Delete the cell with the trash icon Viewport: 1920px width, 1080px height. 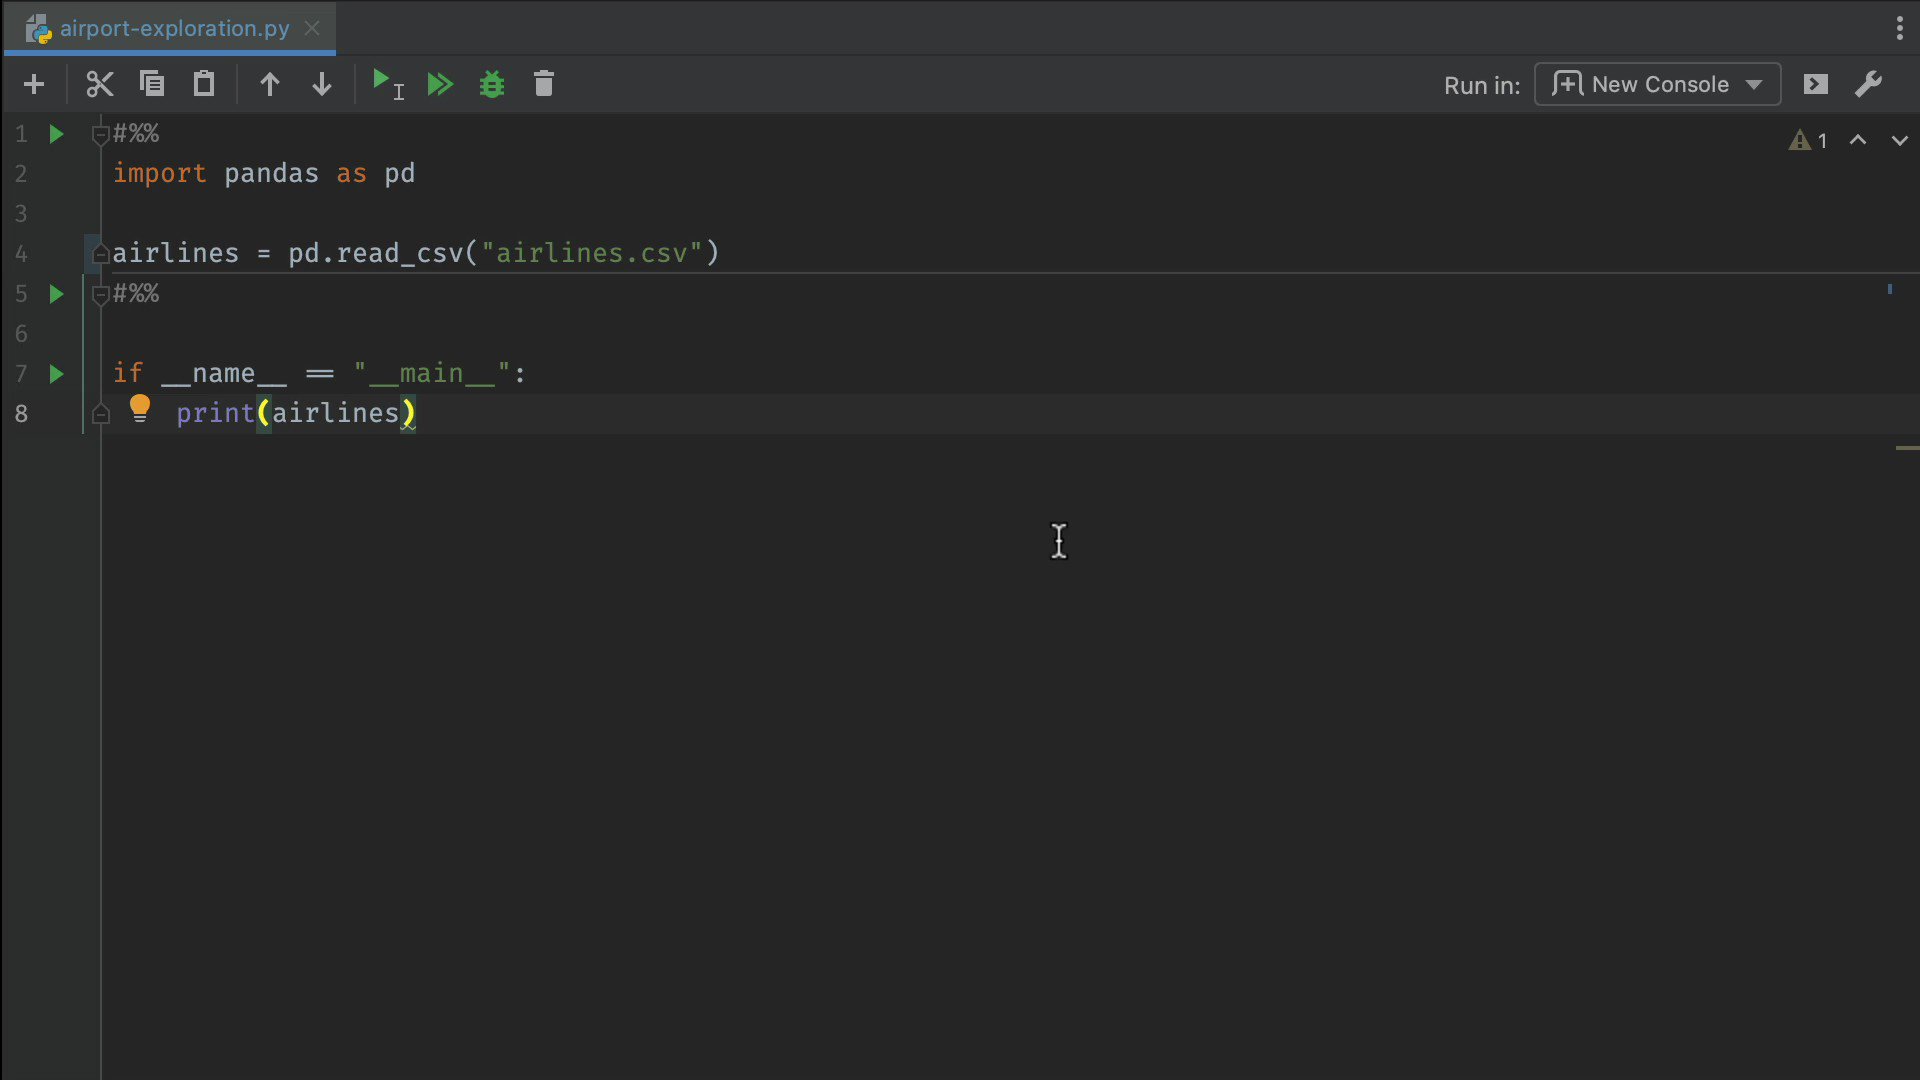543,84
